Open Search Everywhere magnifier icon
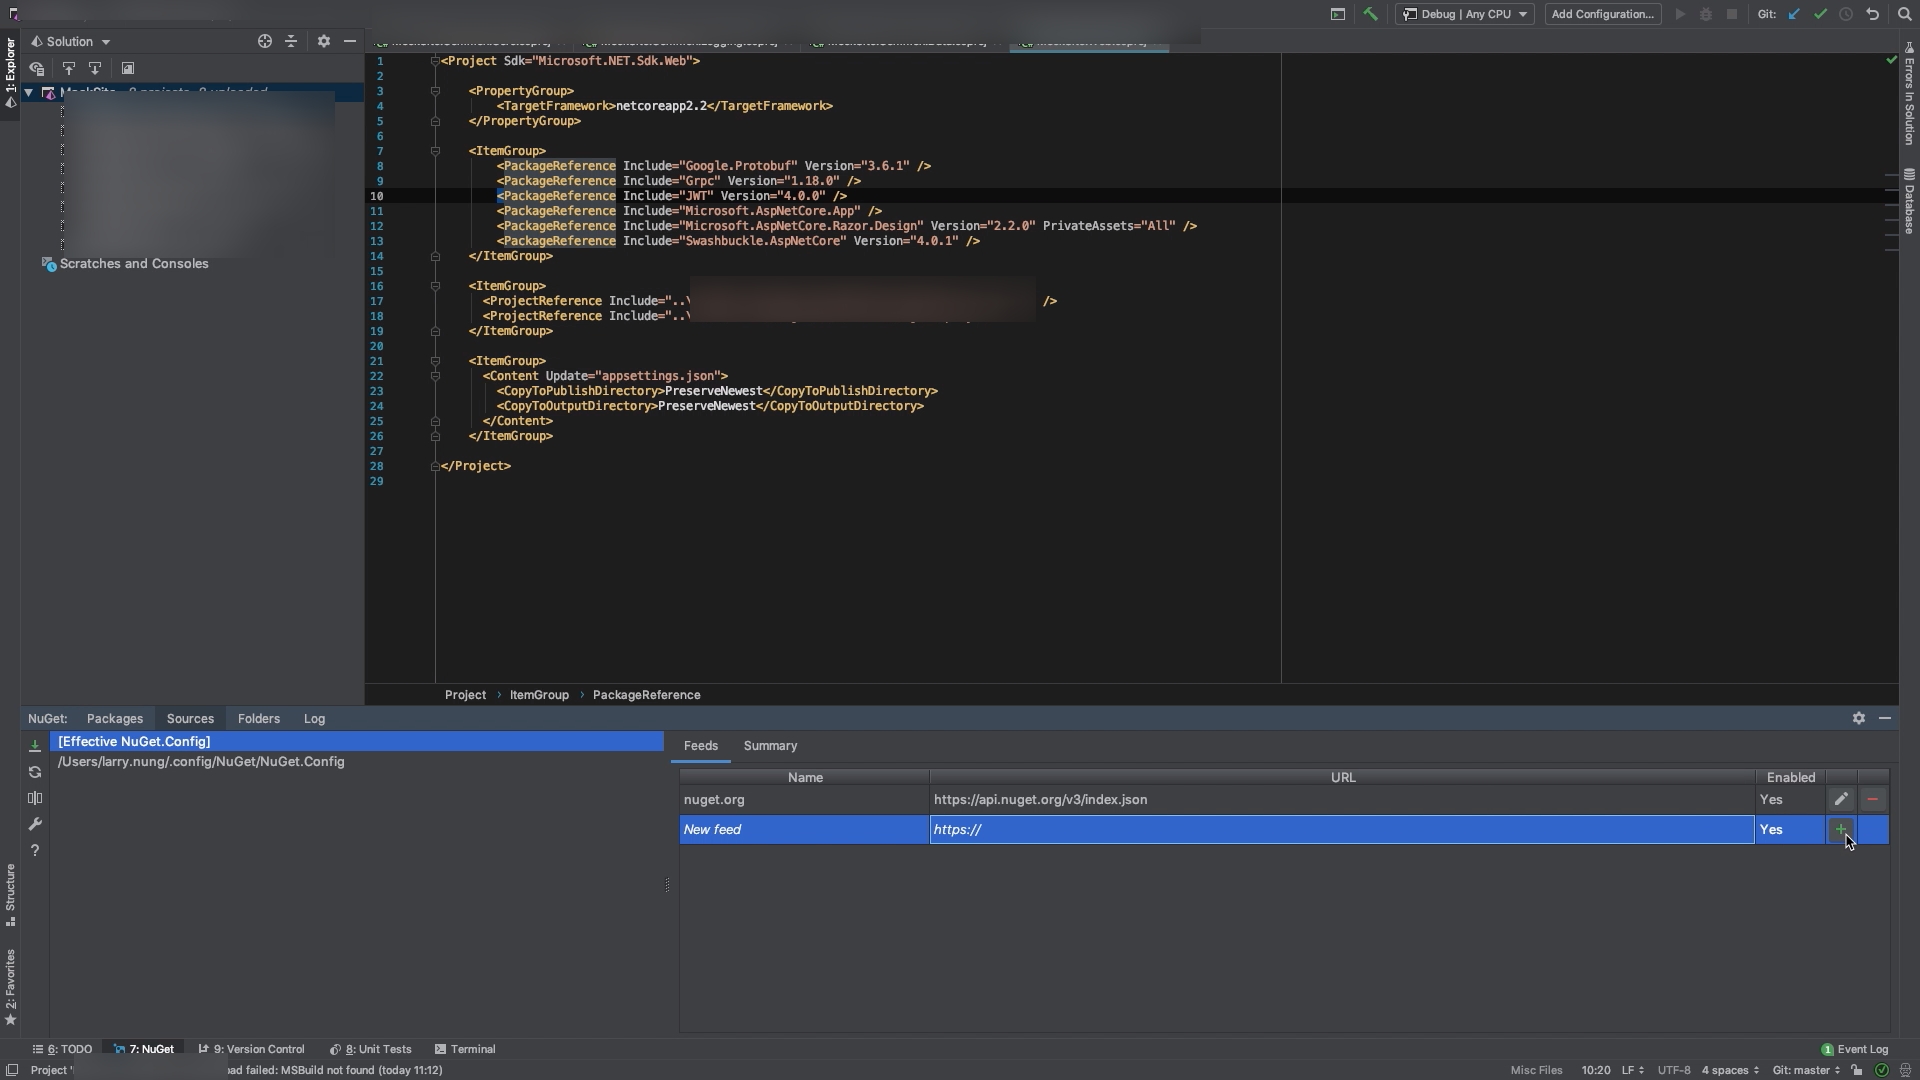The height and width of the screenshot is (1080, 1920). click(x=1904, y=14)
